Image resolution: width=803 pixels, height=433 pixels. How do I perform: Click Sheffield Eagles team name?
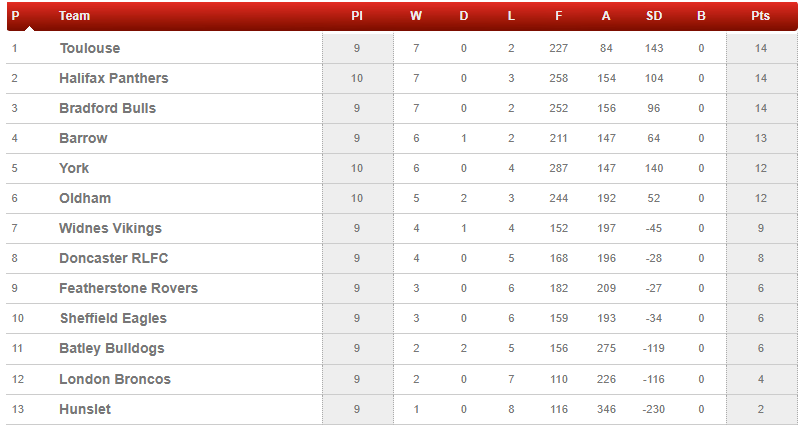click(x=113, y=318)
